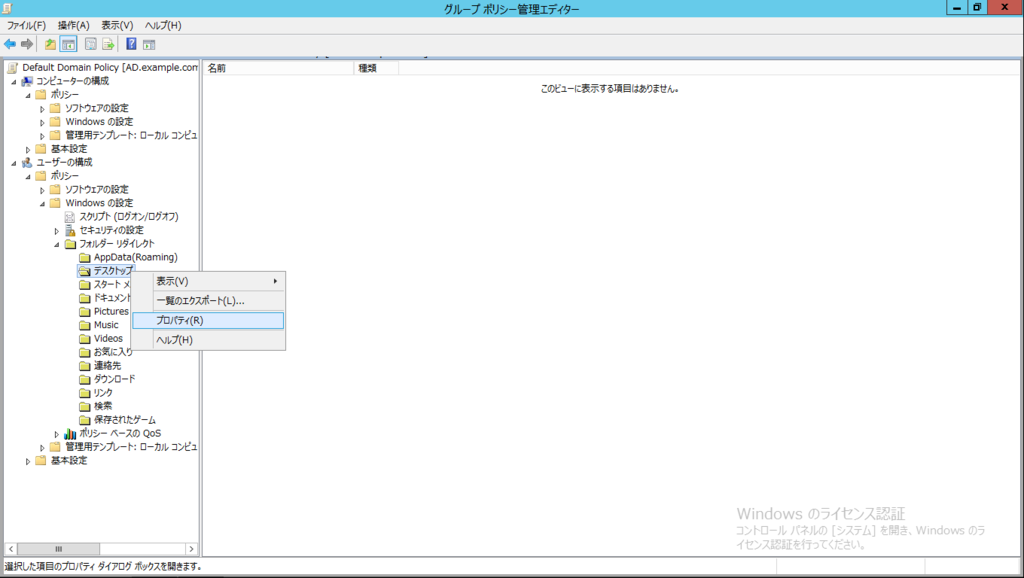Click the スクリプト (ログオン/ログオフ) script icon
Image resolution: width=1024 pixels, height=578 pixels.
click(x=70, y=216)
